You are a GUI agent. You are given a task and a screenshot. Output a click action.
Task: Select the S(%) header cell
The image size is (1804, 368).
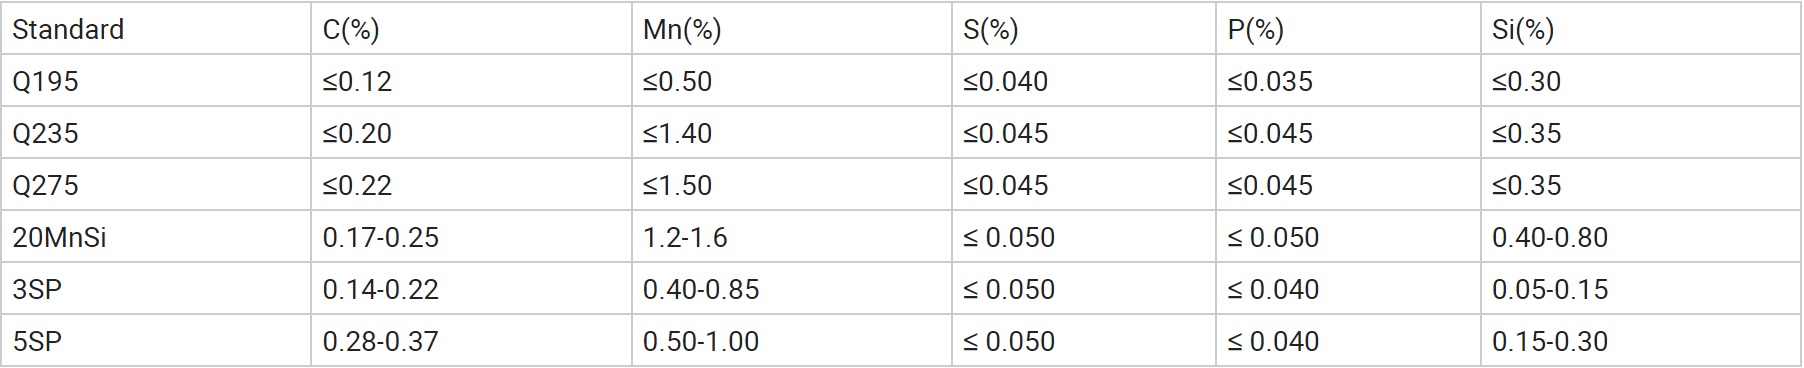(1083, 29)
